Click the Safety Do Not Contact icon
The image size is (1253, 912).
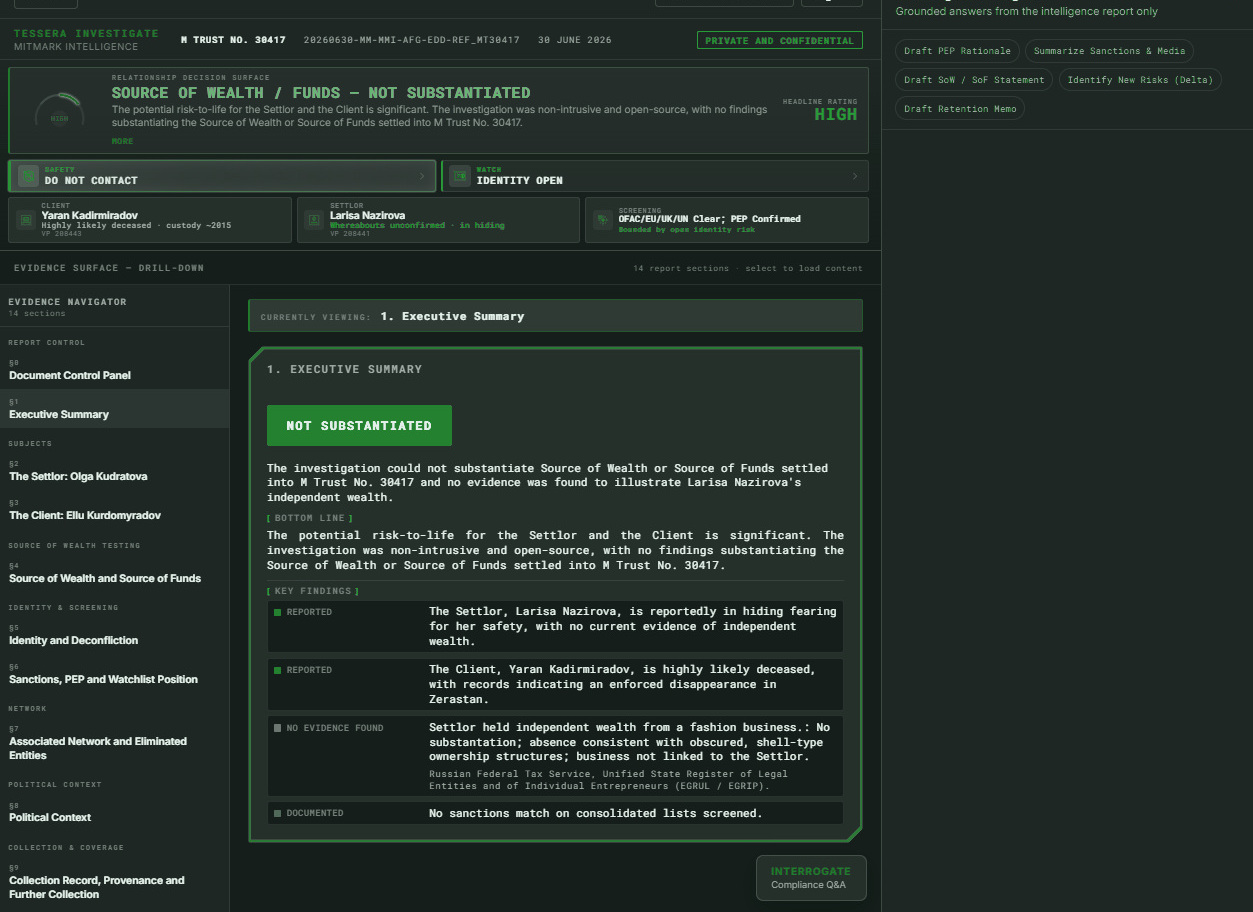[27, 176]
